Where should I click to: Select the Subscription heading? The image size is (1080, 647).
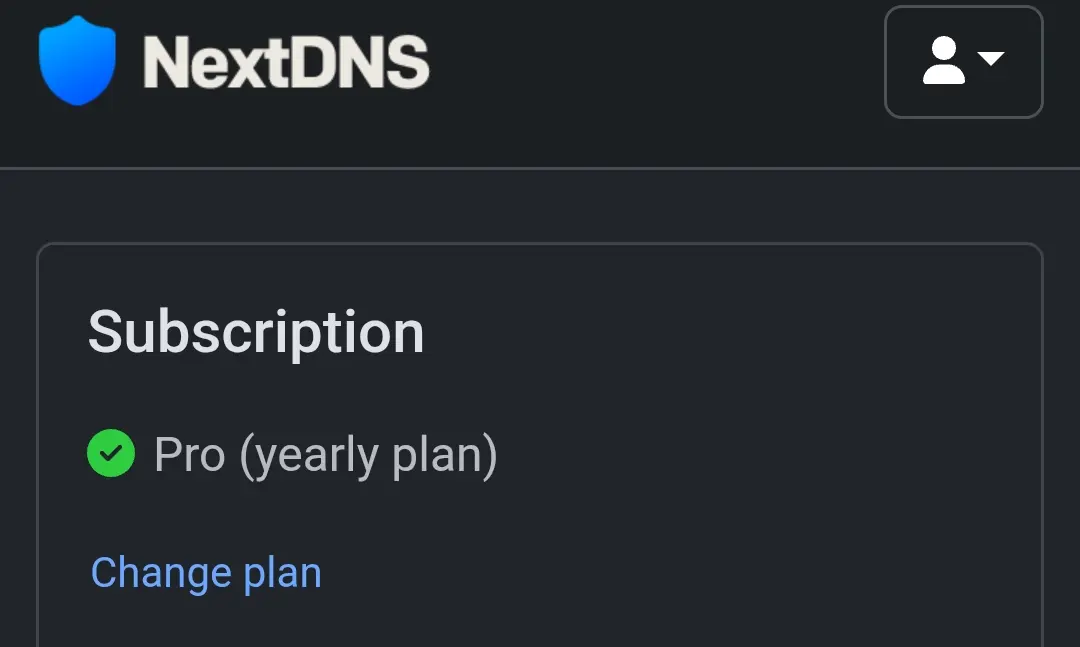[x=256, y=333]
